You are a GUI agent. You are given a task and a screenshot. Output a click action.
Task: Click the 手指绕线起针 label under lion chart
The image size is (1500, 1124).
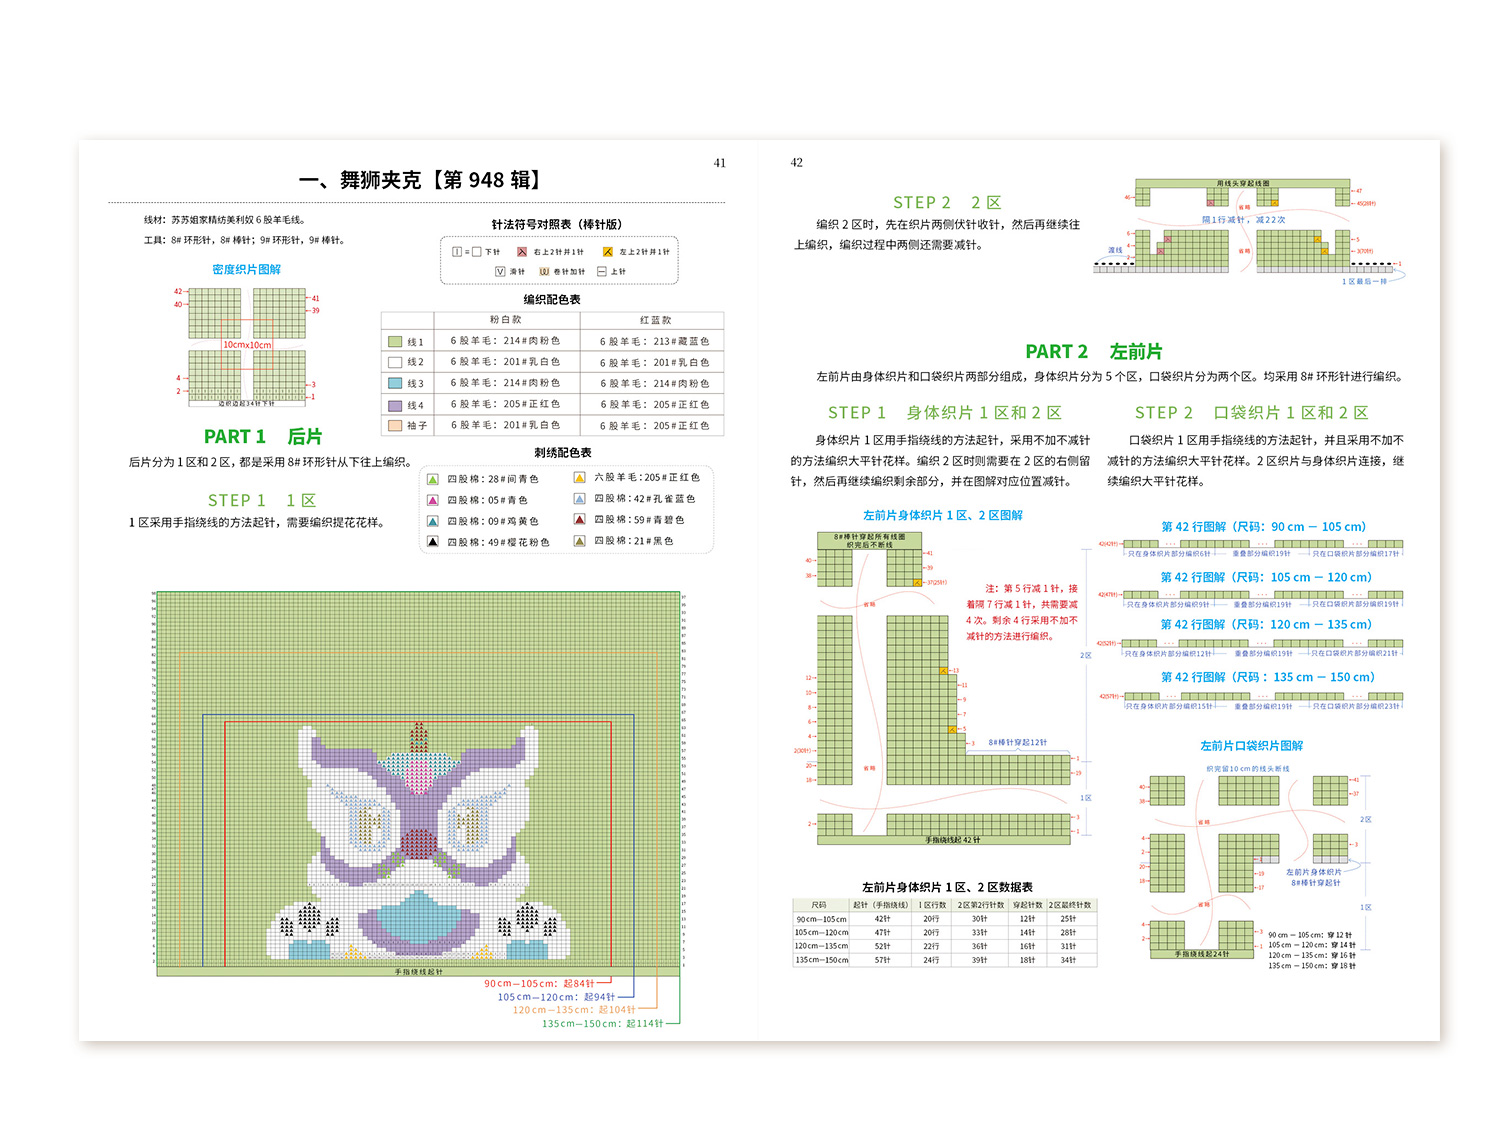click(418, 971)
